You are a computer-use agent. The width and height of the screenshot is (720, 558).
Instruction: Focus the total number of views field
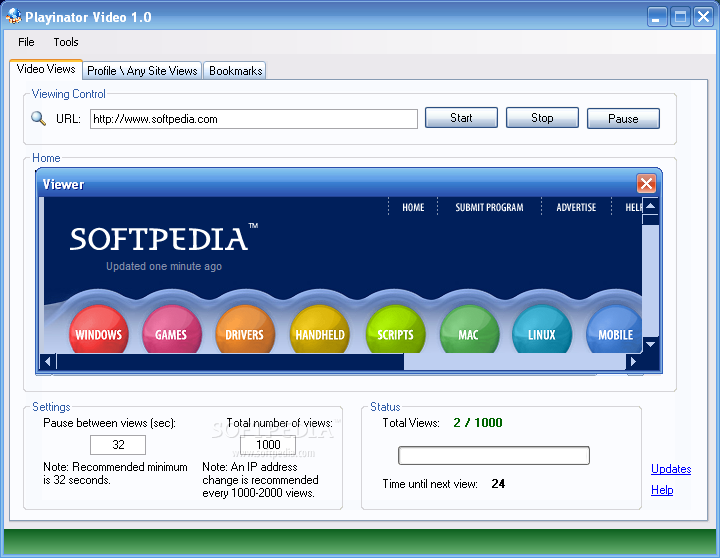point(268,445)
